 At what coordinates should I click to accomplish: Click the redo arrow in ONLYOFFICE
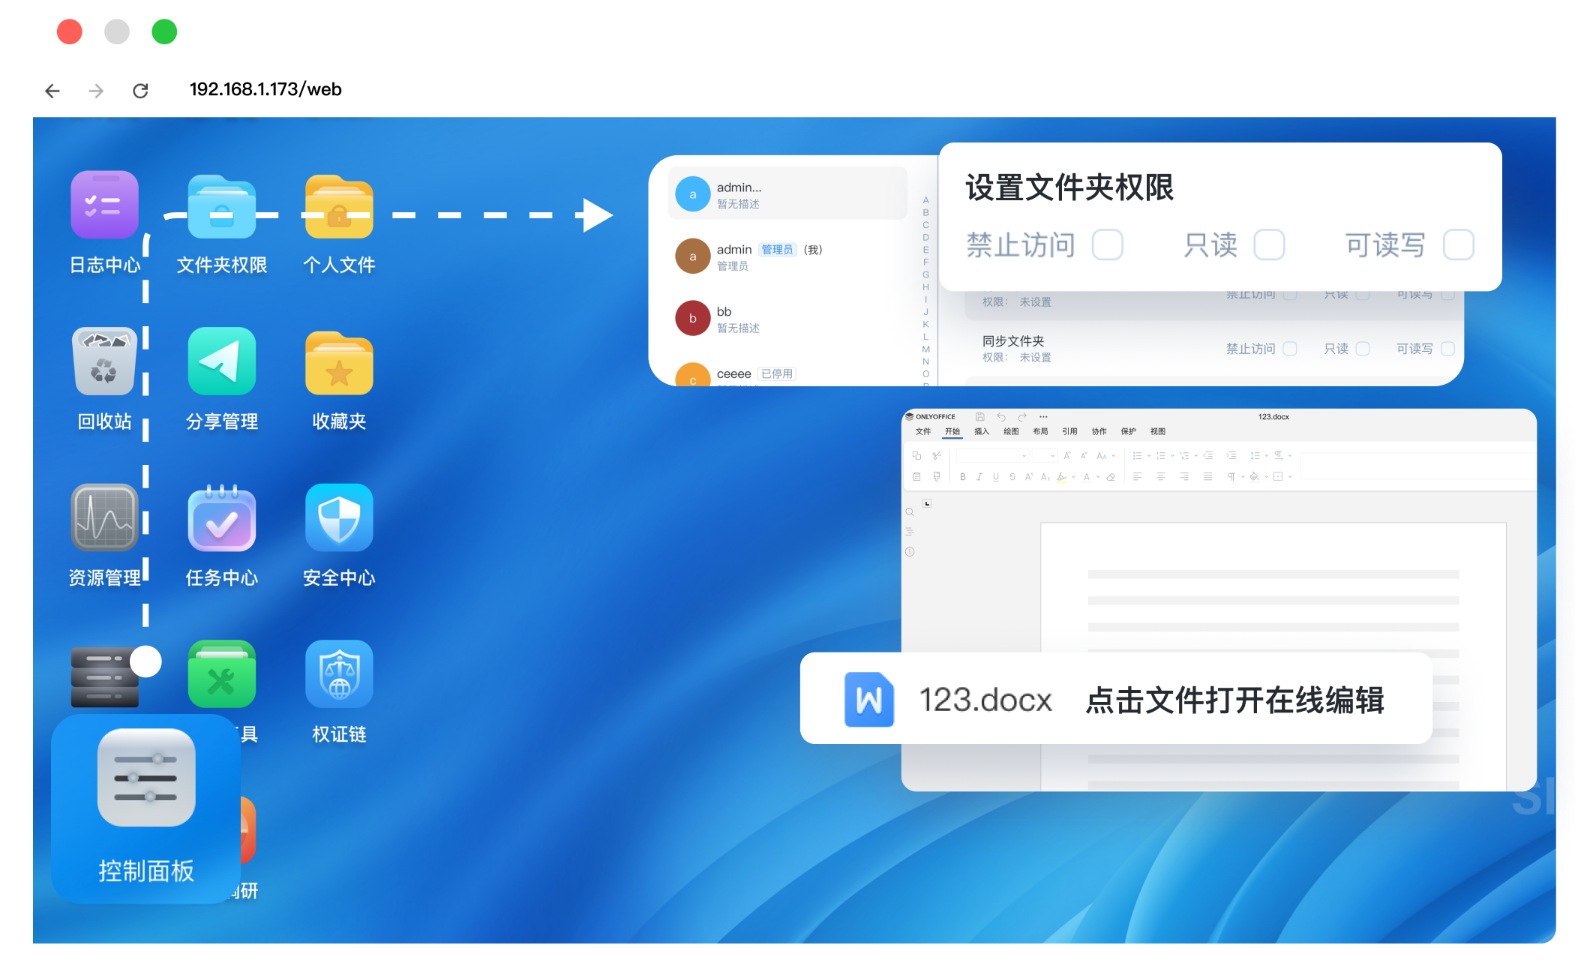tap(1022, 417)
